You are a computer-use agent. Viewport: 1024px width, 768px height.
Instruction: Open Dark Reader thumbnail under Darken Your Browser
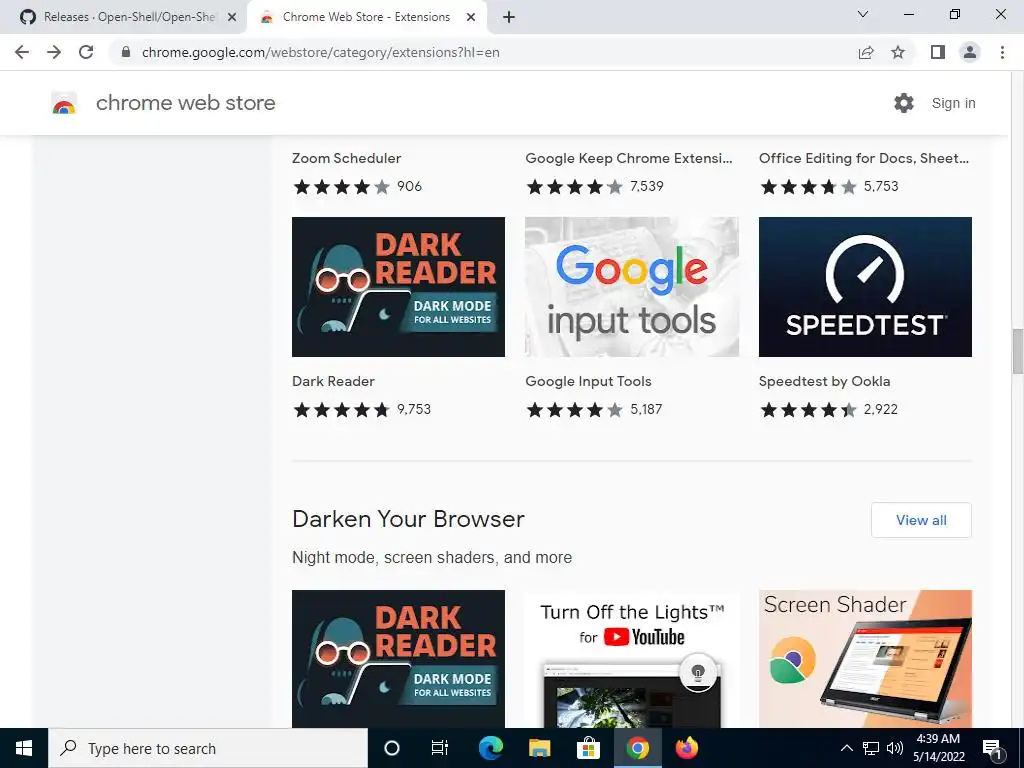coord(398,659)
